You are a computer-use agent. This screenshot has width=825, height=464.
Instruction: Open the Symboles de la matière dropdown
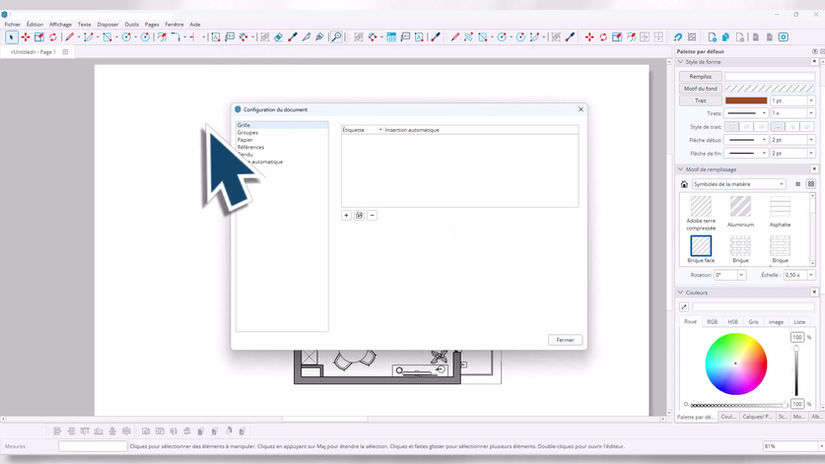click(738, 184)
